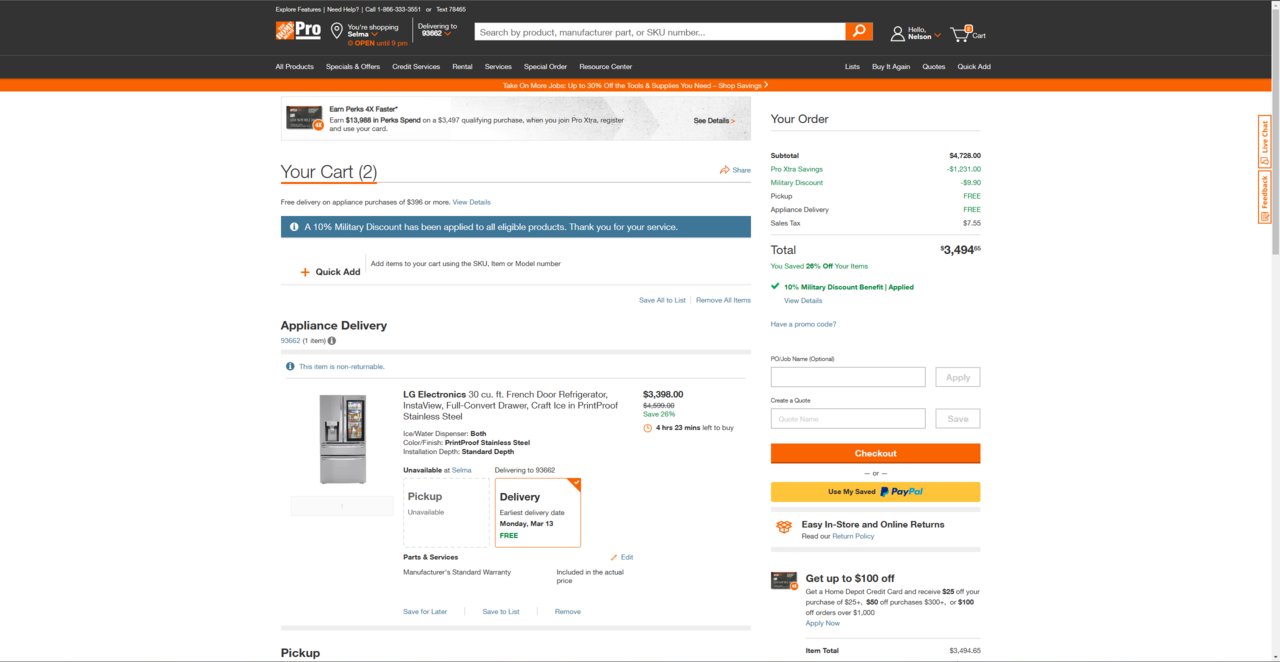Open the Rental menu item
1280x662 pixels.
(462, 67)
